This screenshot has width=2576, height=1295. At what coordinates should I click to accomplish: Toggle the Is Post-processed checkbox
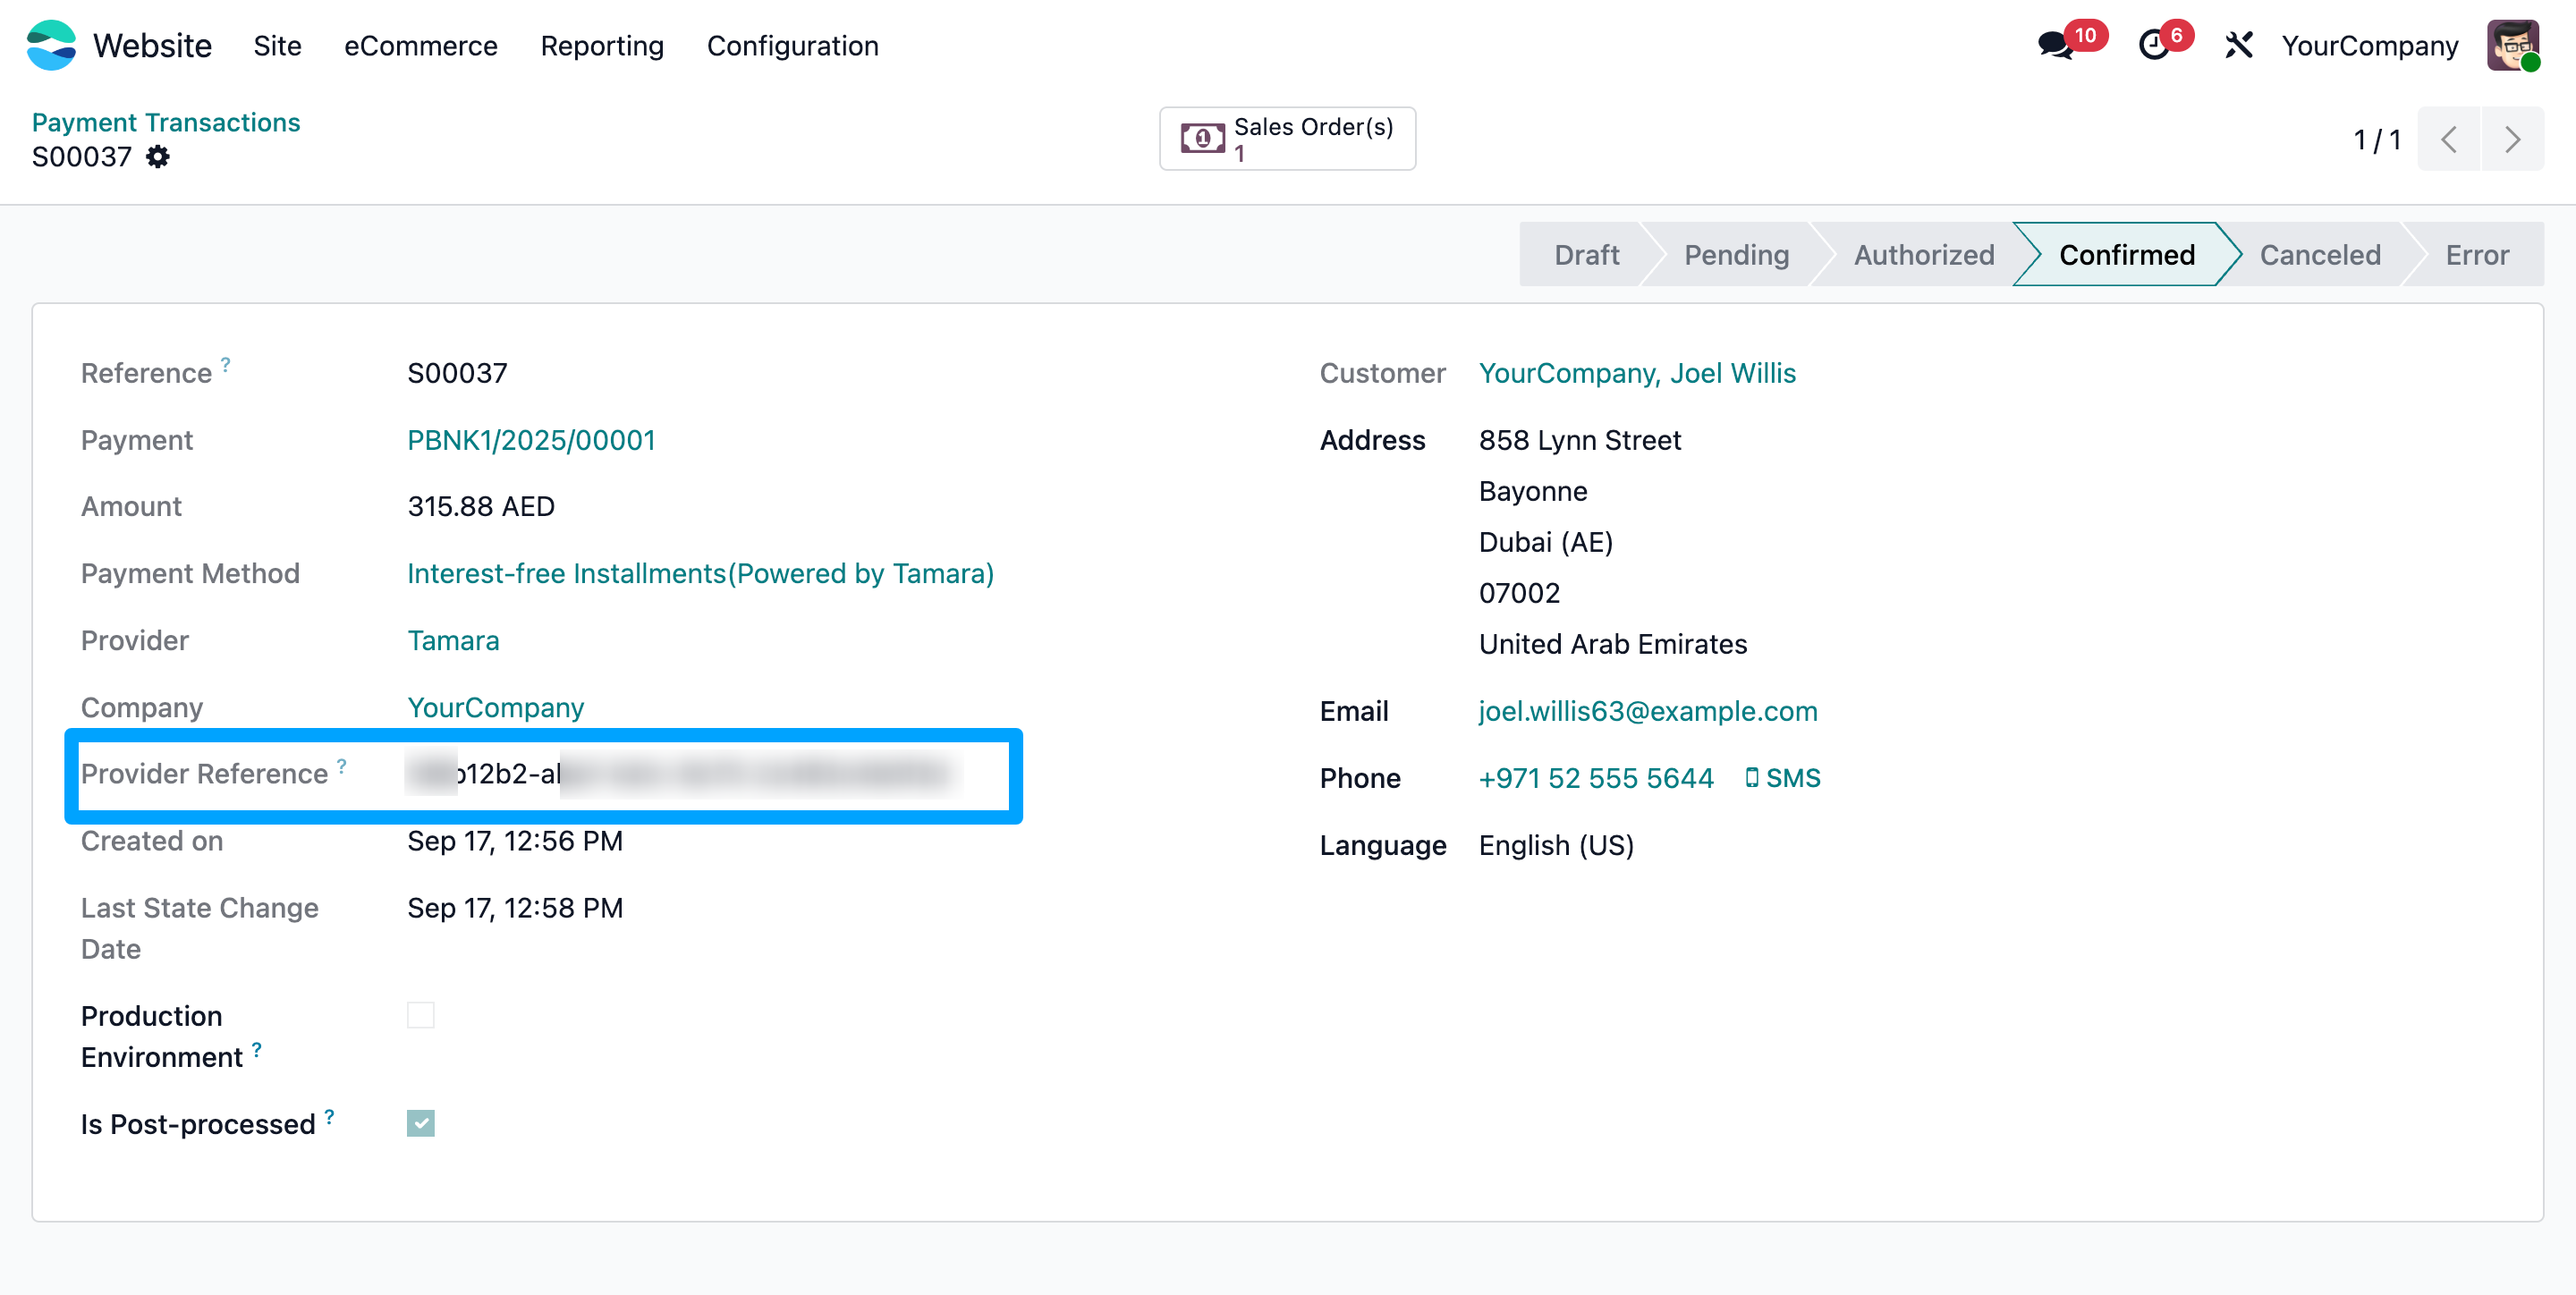click(421, 1123)
